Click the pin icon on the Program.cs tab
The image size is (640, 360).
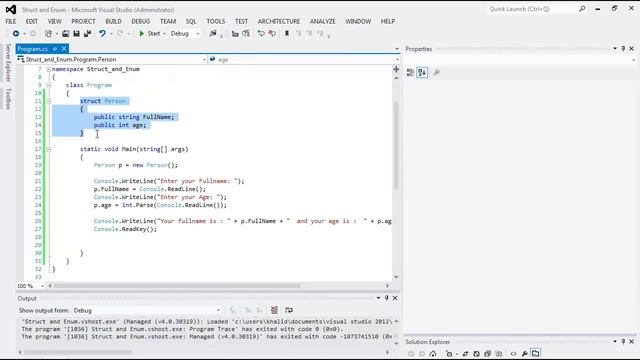click(x=55, y=49)
